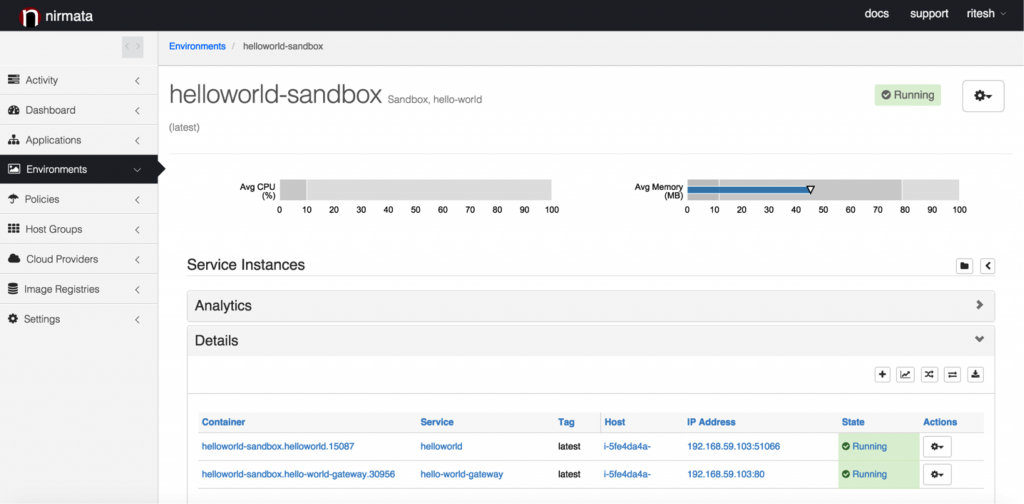Click the shuffle icon in Details toolbar
The height and width of the screenshot is (504, 1024).
tap(929, 375)
